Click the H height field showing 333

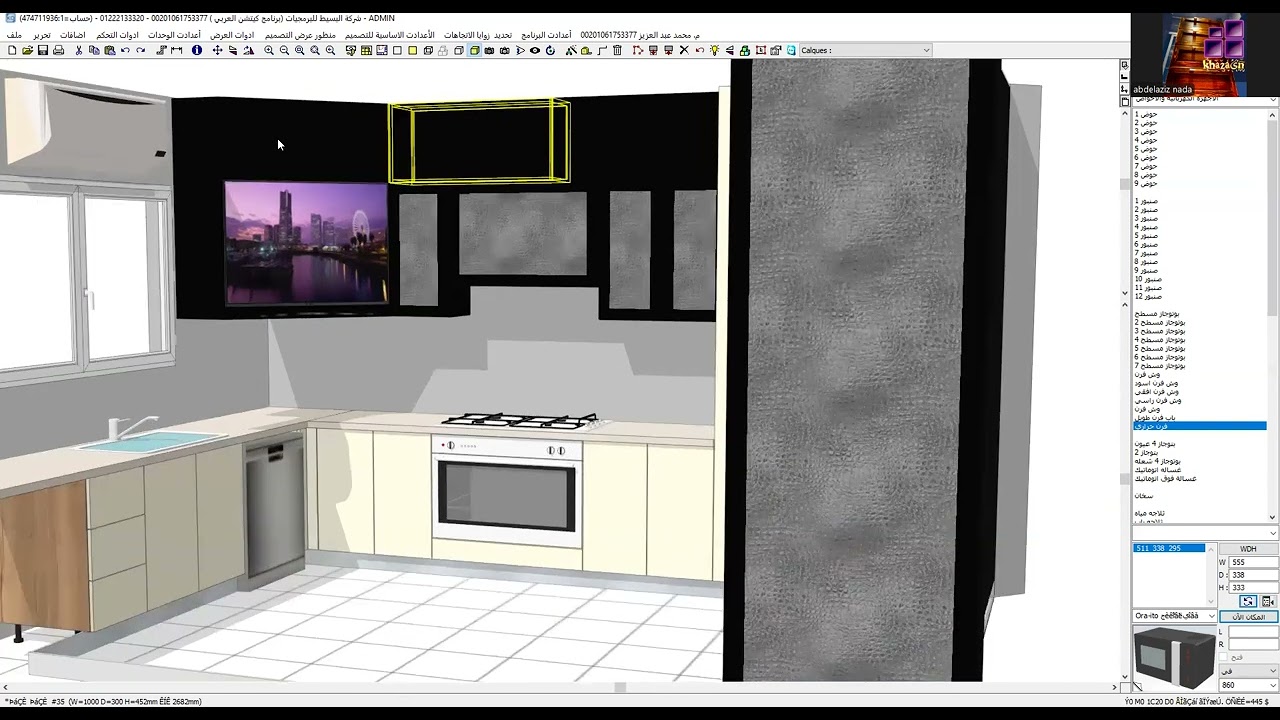click(x=1253, y=588)
